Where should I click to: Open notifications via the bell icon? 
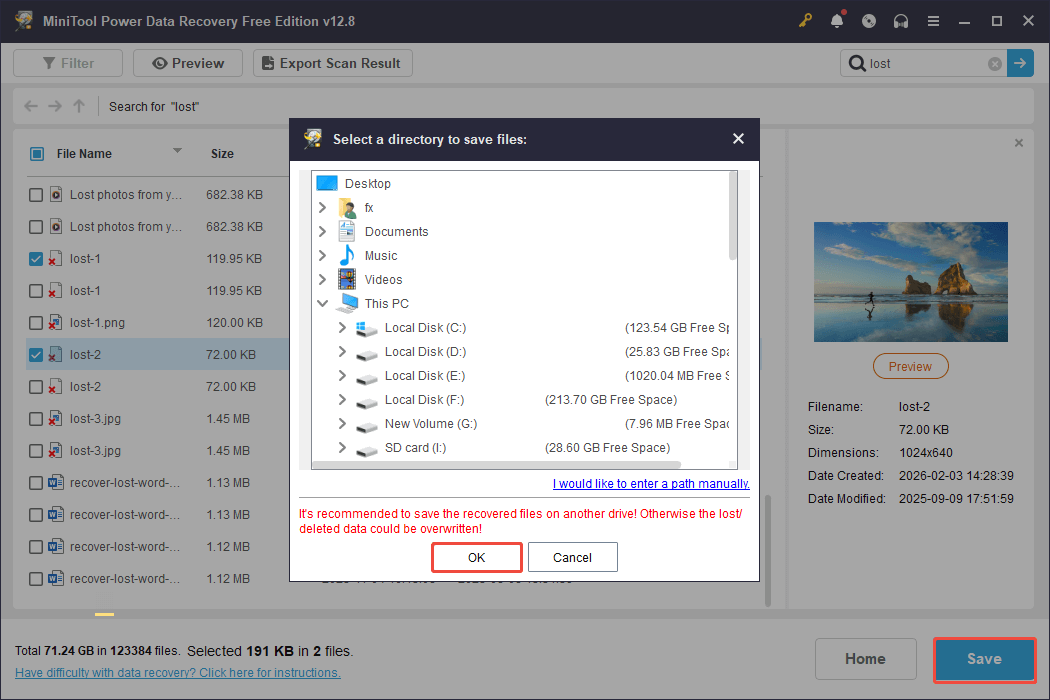pyautogui.click(x=837, y=20)
